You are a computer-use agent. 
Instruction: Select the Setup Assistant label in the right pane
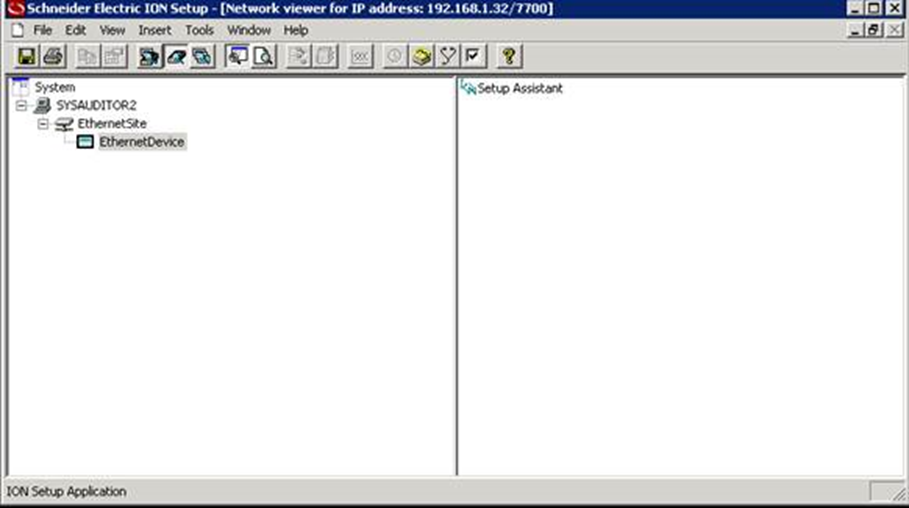click(x=520, y=88)
